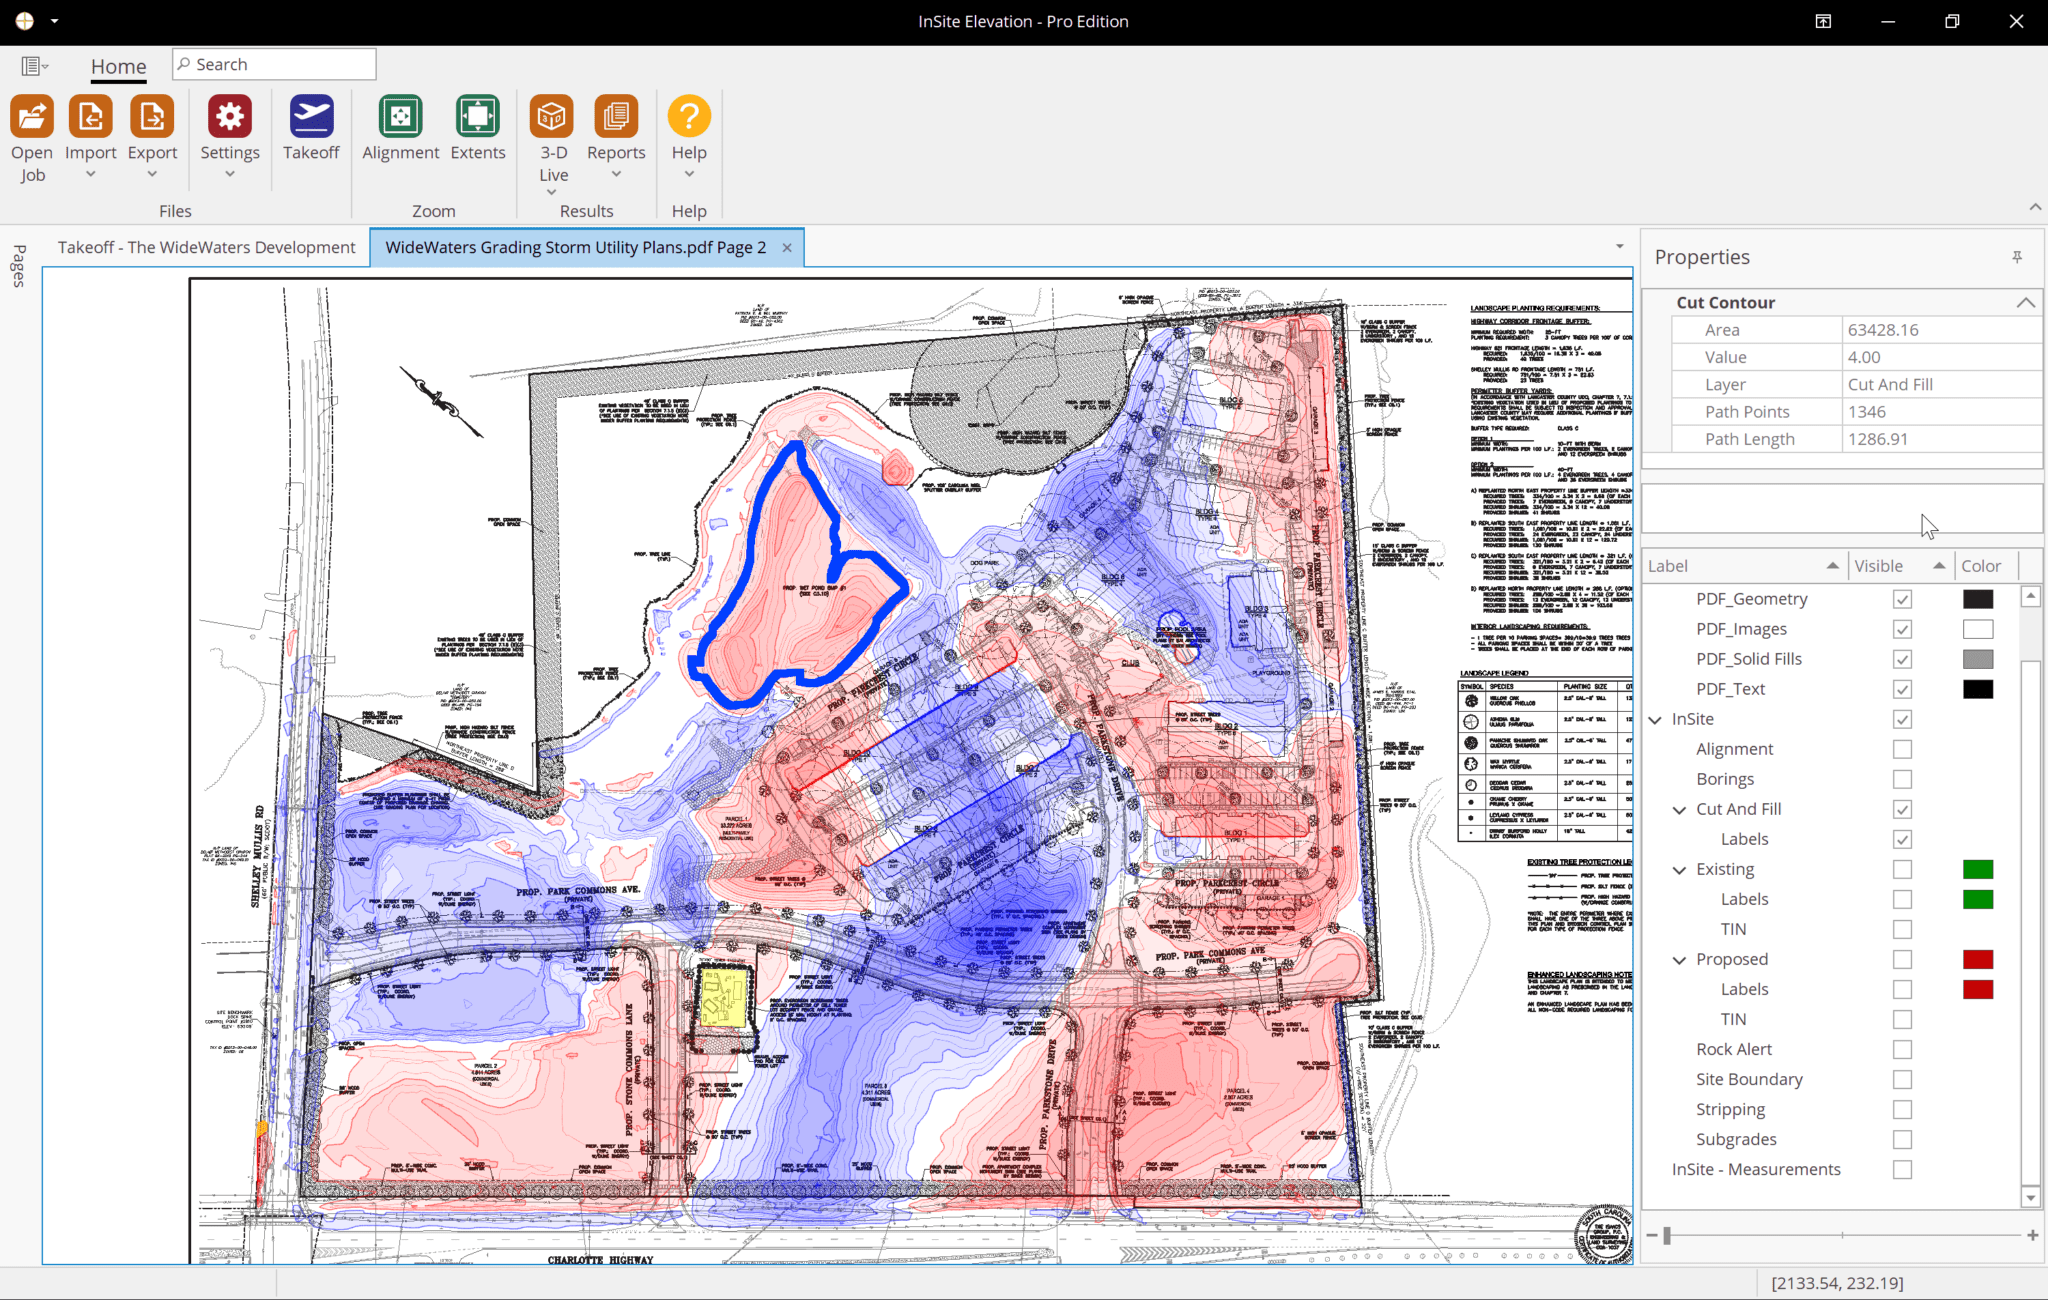Close the WideWaters Grading Storm Utility tab
Viewport: 2048px width, 1300px height.
[786, 247]
